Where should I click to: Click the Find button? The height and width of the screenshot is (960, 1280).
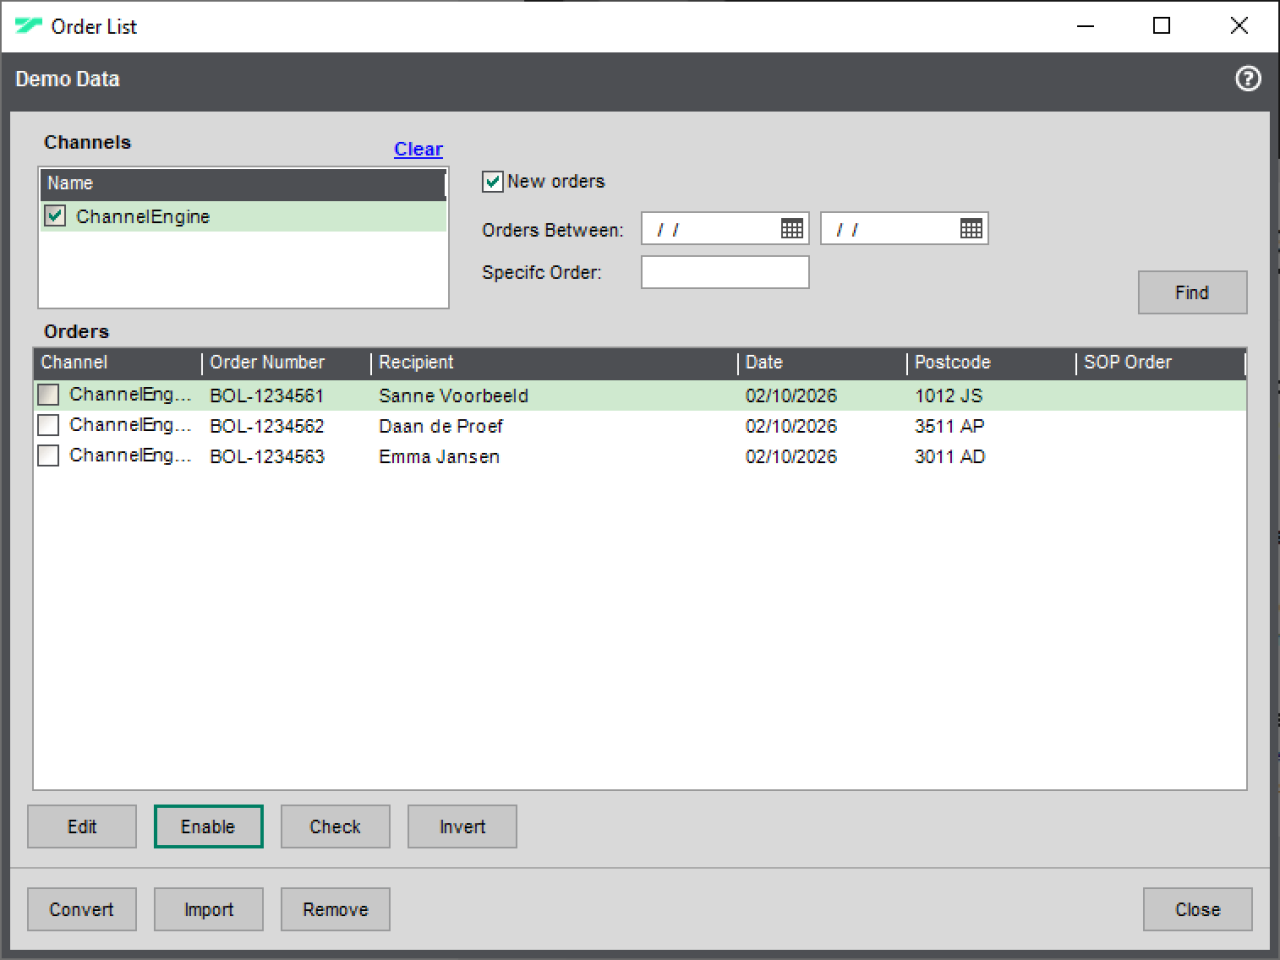pos(1192,292)
